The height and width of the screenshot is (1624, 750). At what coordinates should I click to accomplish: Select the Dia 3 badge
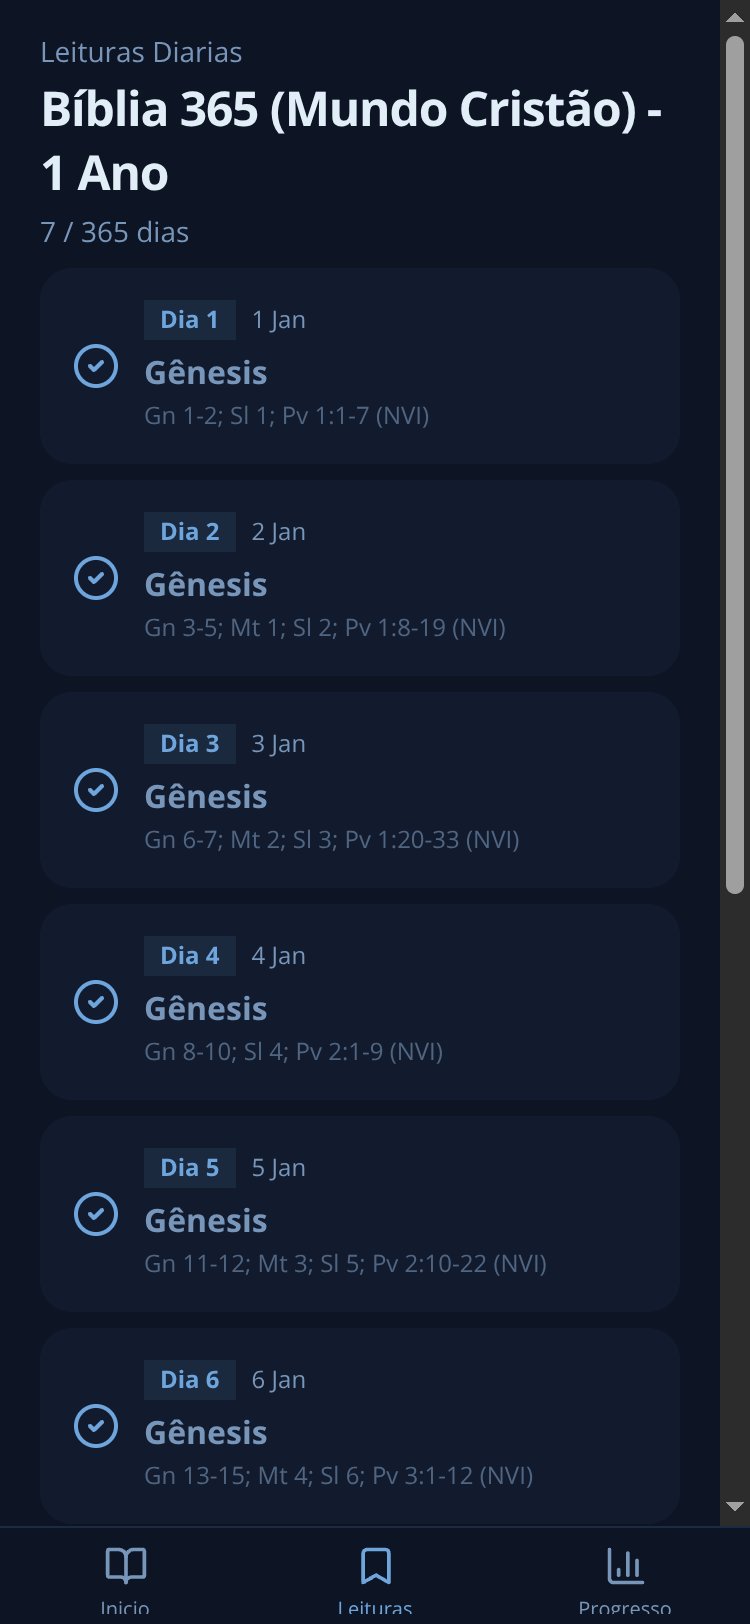tap(190, 744)
